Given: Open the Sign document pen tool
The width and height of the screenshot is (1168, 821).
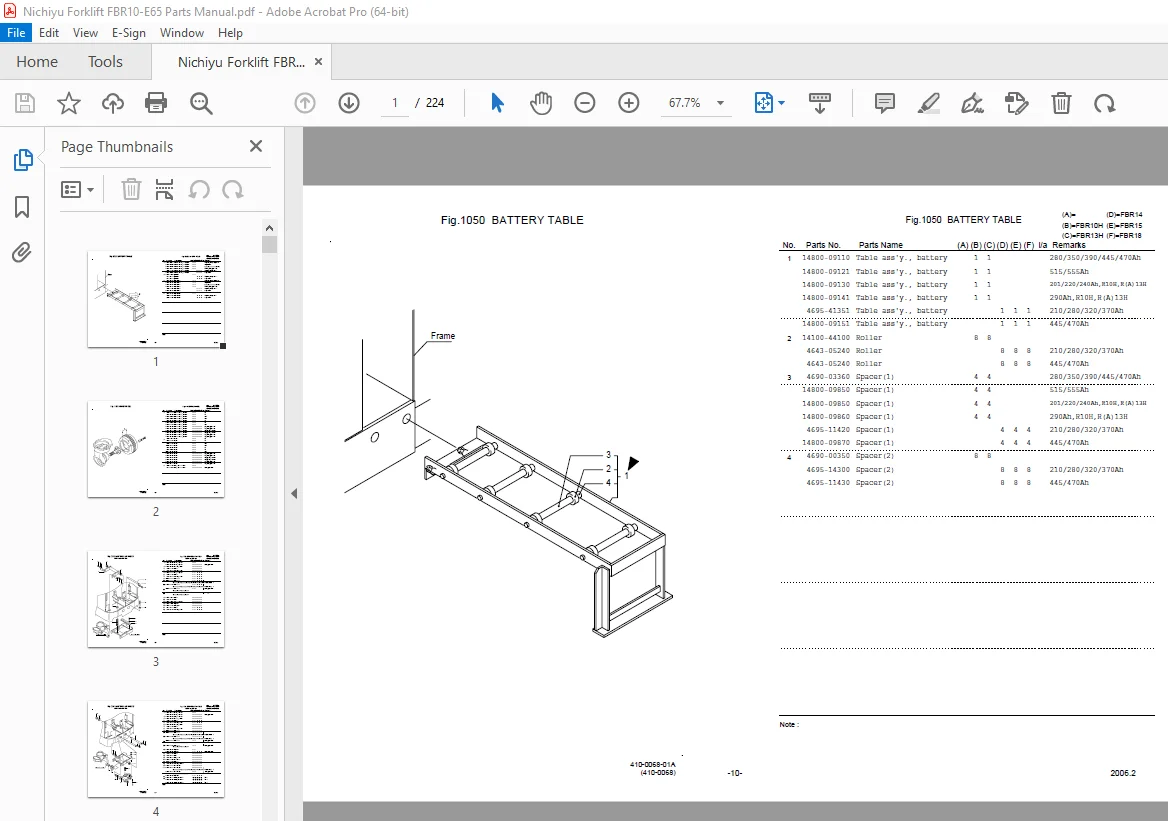Looking at the screenshot, I should pyautogui.click(x=972, y=103).
